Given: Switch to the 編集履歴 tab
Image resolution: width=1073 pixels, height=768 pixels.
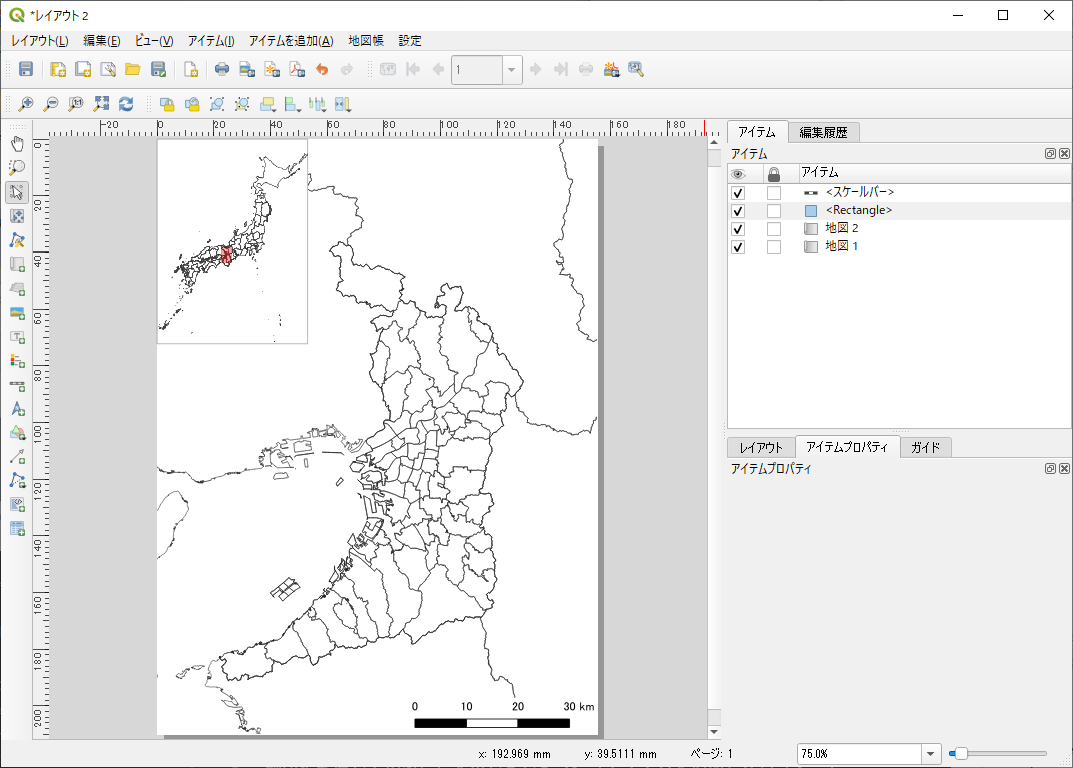Looking at the screenshot, I should 823,132.
